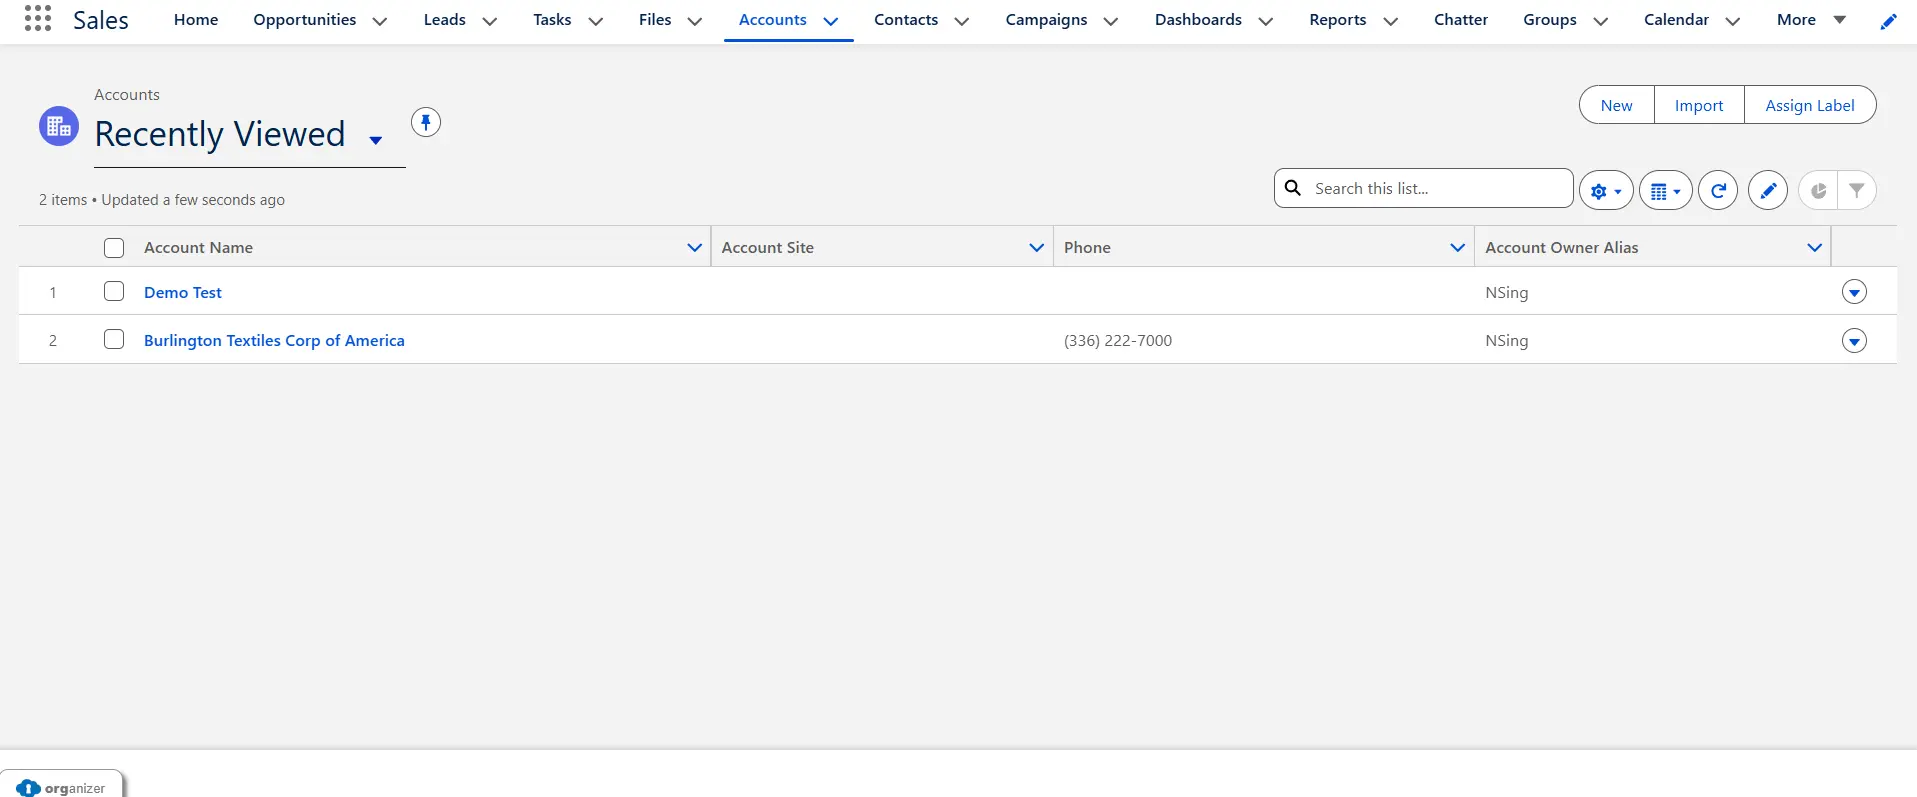Click the New account button
The width and height of the screenshot is (1917, 797).
click(x=1616, y=105)
